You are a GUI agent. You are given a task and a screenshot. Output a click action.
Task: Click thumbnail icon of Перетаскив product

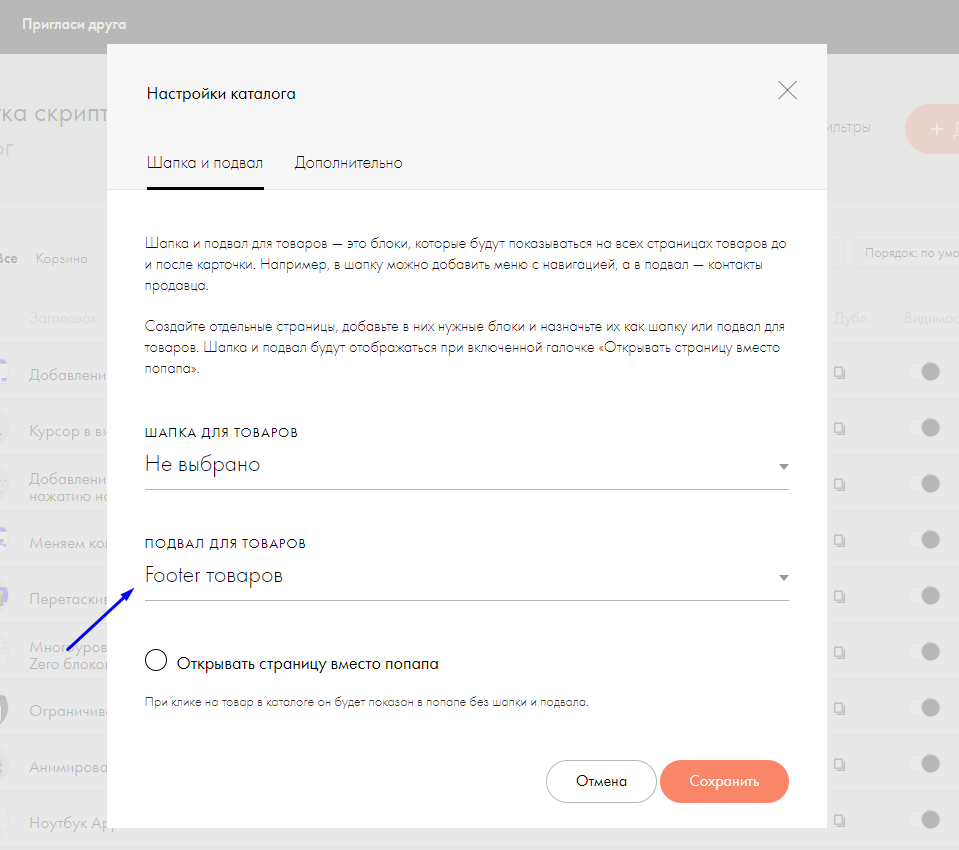click(4, 596)
